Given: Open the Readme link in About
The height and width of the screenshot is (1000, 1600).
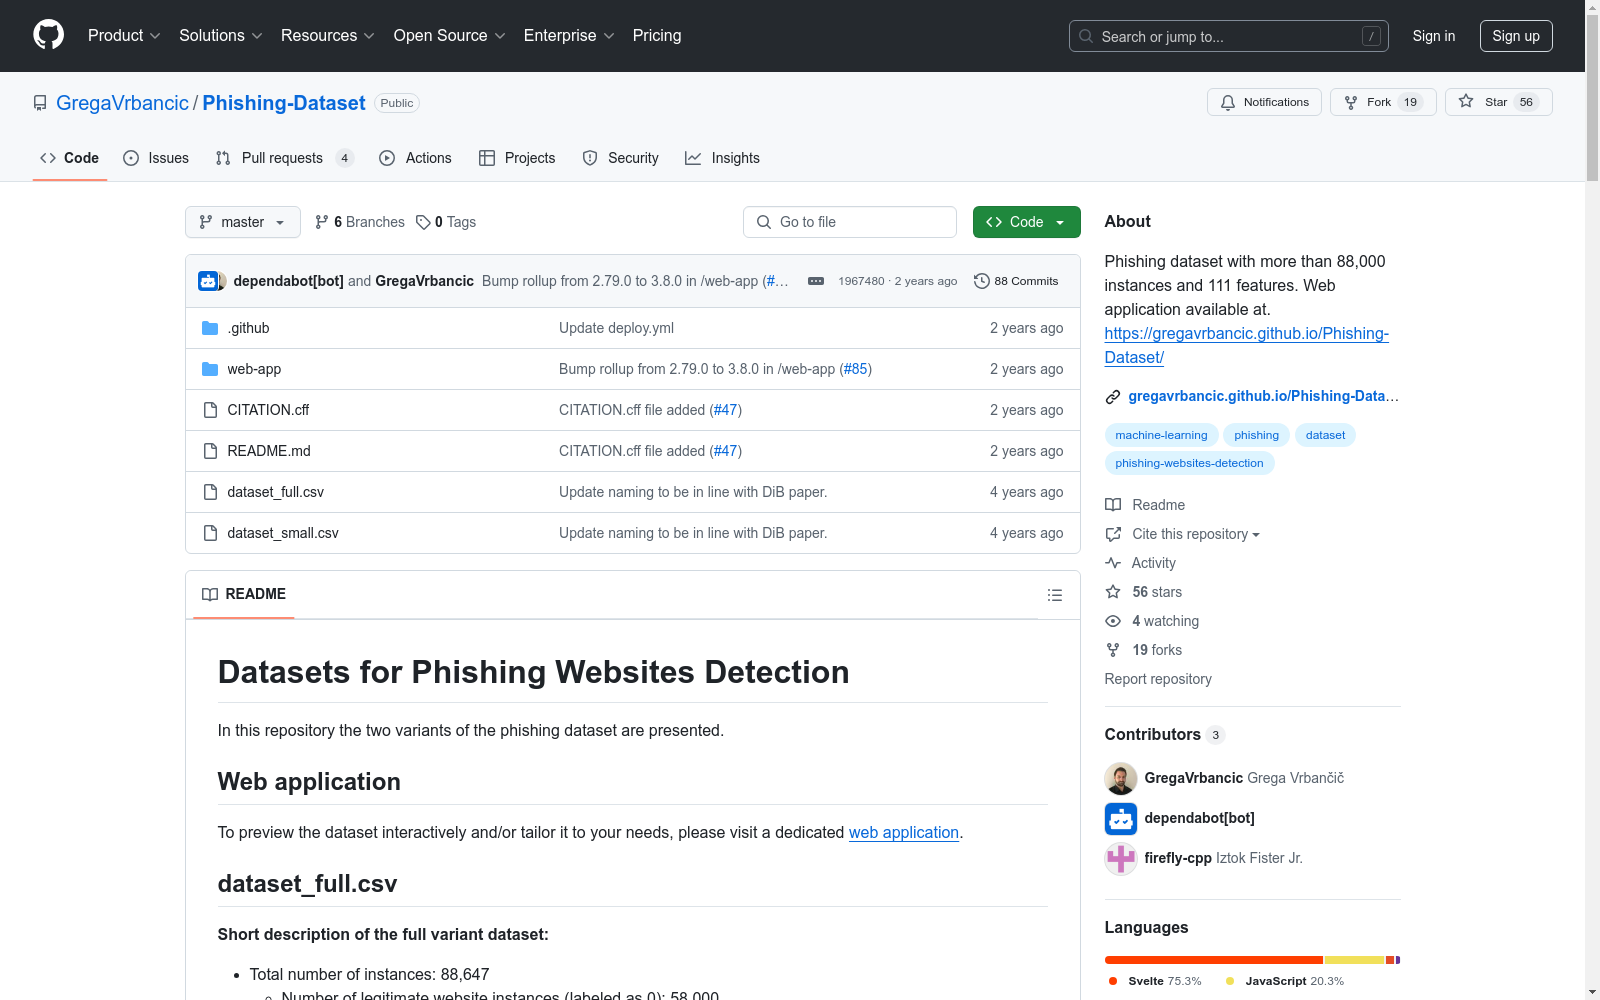Looking at the screenshot, I should [x=1145, y=505].
